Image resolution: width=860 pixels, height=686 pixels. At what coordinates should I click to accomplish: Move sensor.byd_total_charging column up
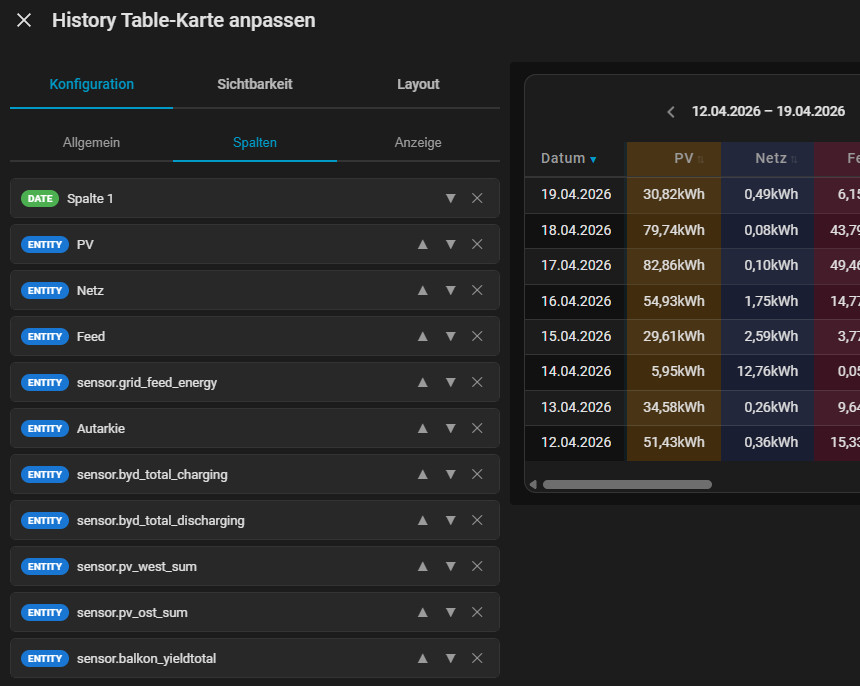tap(422, 474)
